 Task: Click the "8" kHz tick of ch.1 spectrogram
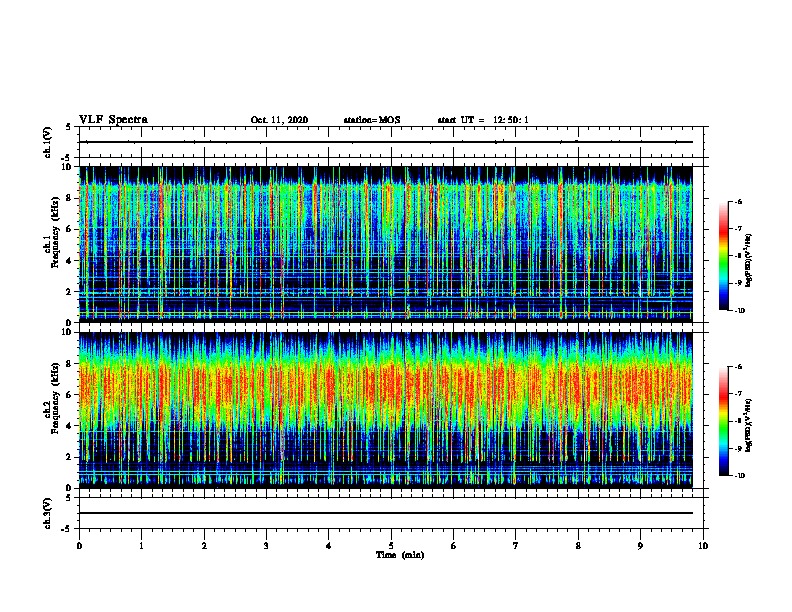pyautogui.click(x=70, y=198)
